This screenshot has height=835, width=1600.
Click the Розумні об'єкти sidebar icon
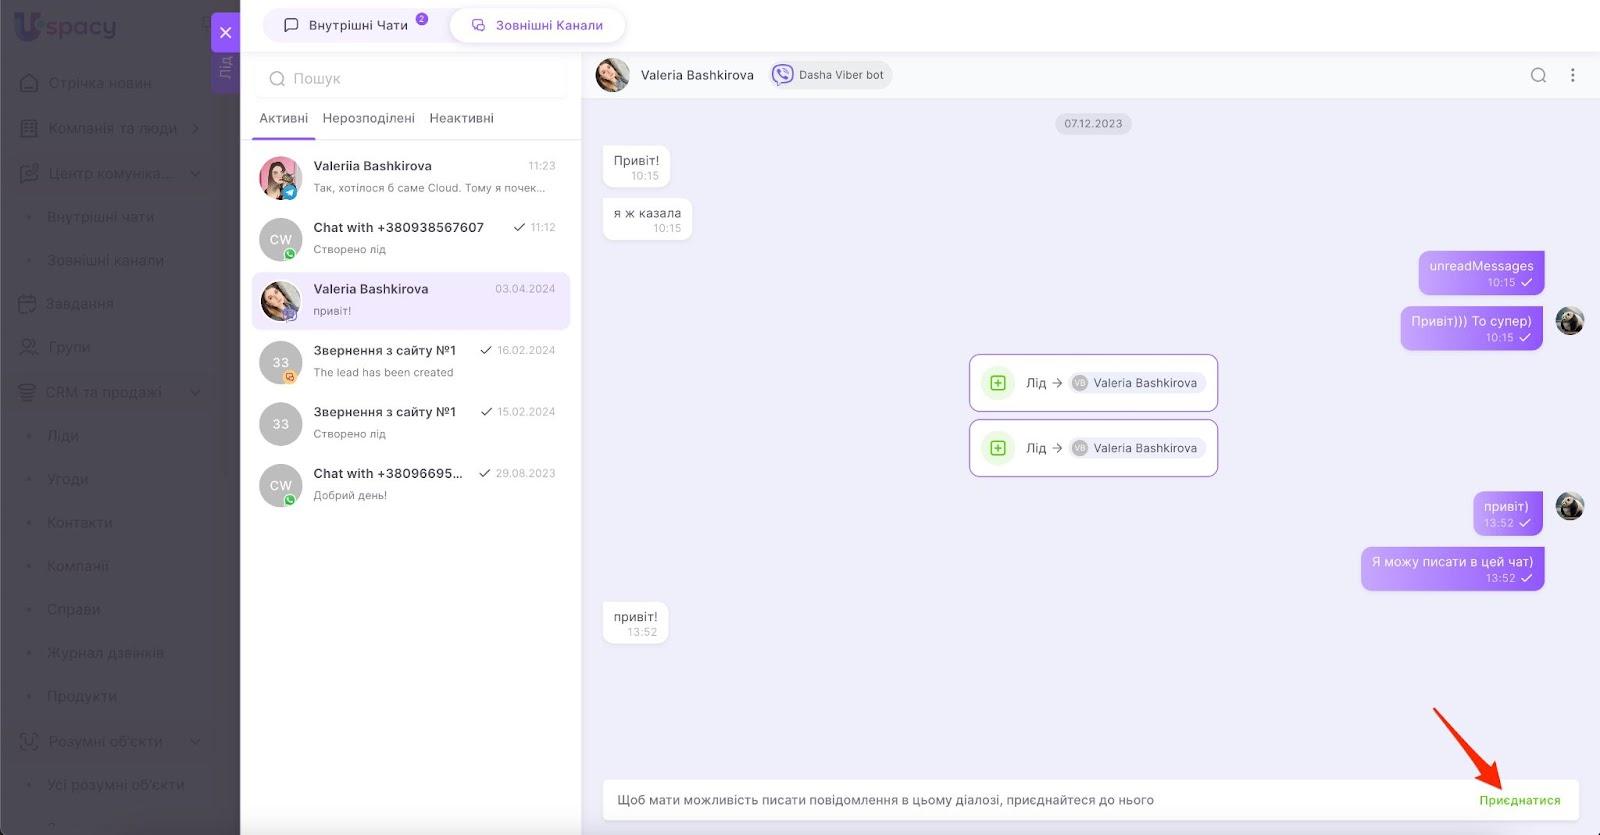point(29,741)
